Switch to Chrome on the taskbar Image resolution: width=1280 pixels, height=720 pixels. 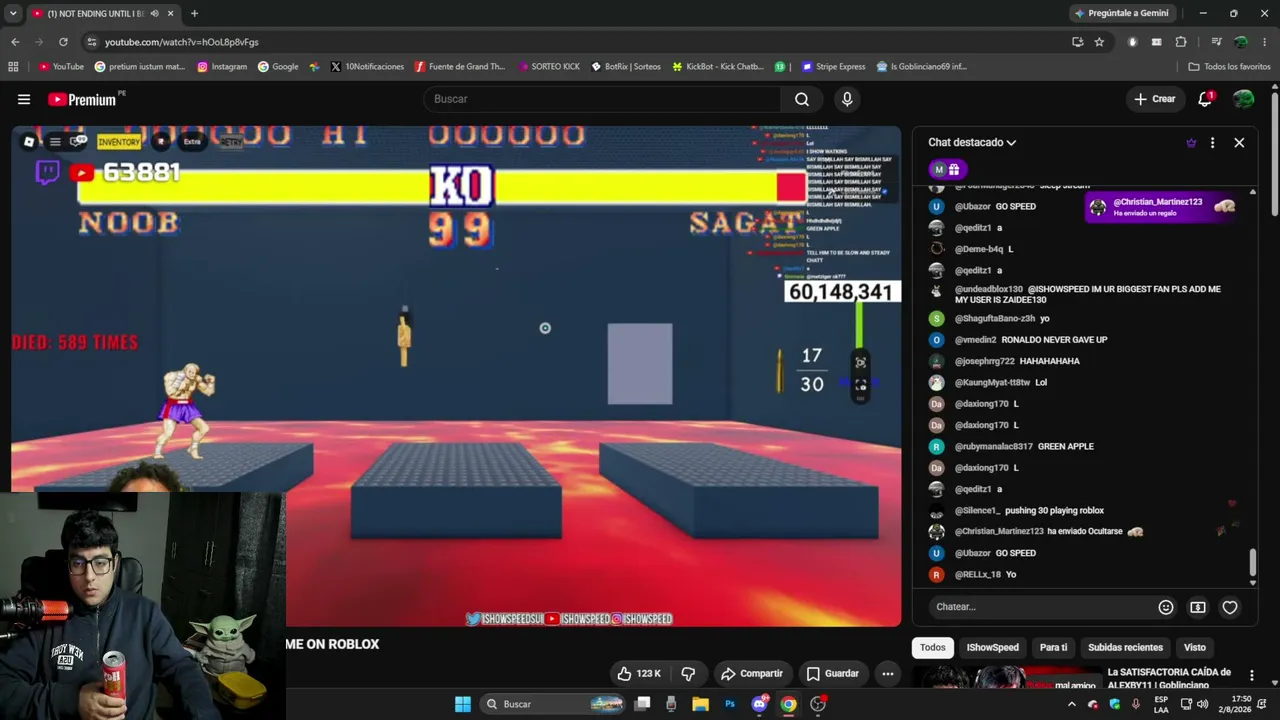coord(789,704)
